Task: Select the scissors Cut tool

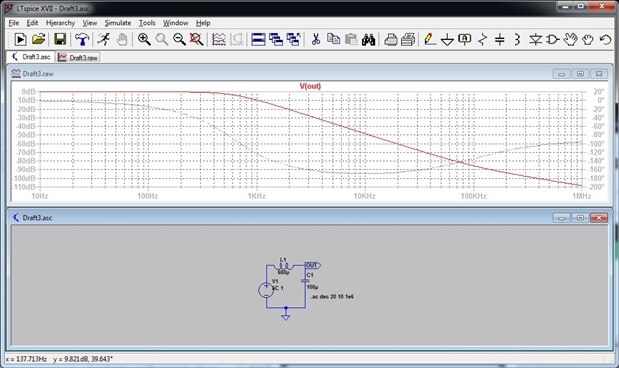Action: pyautogui.click(x=316, y=39)
